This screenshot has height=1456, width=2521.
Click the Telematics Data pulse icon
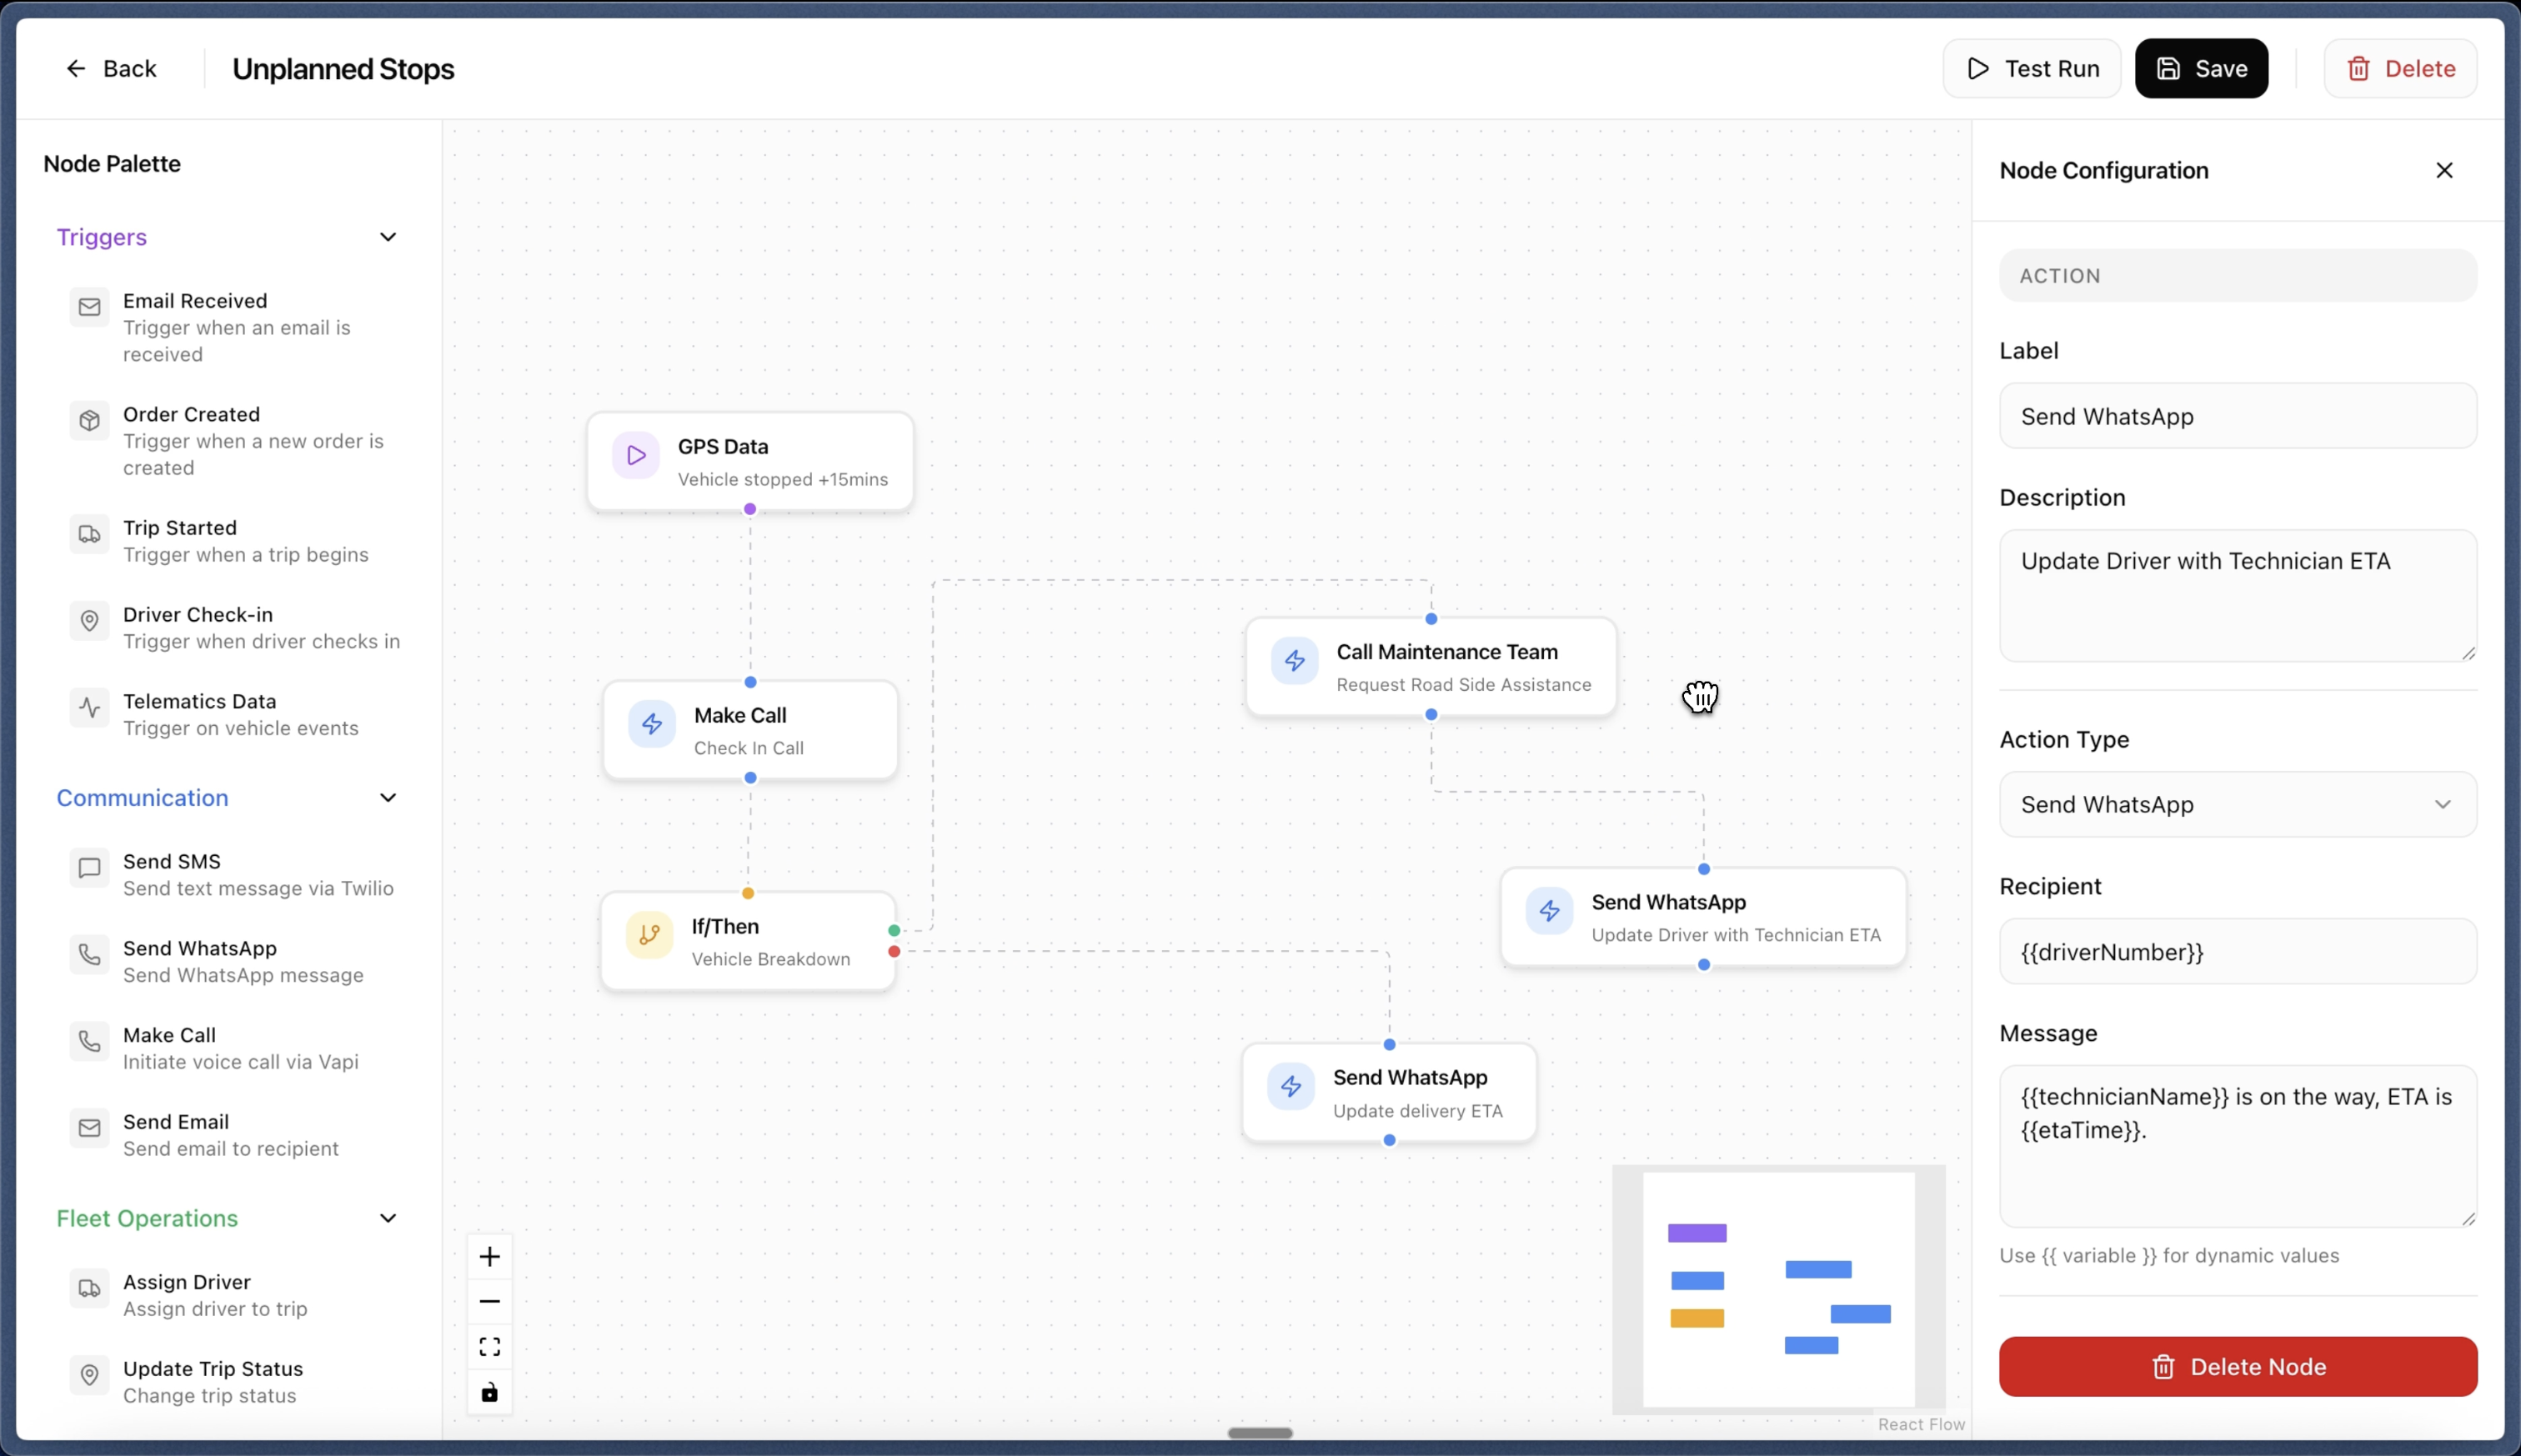pos(89,708)
